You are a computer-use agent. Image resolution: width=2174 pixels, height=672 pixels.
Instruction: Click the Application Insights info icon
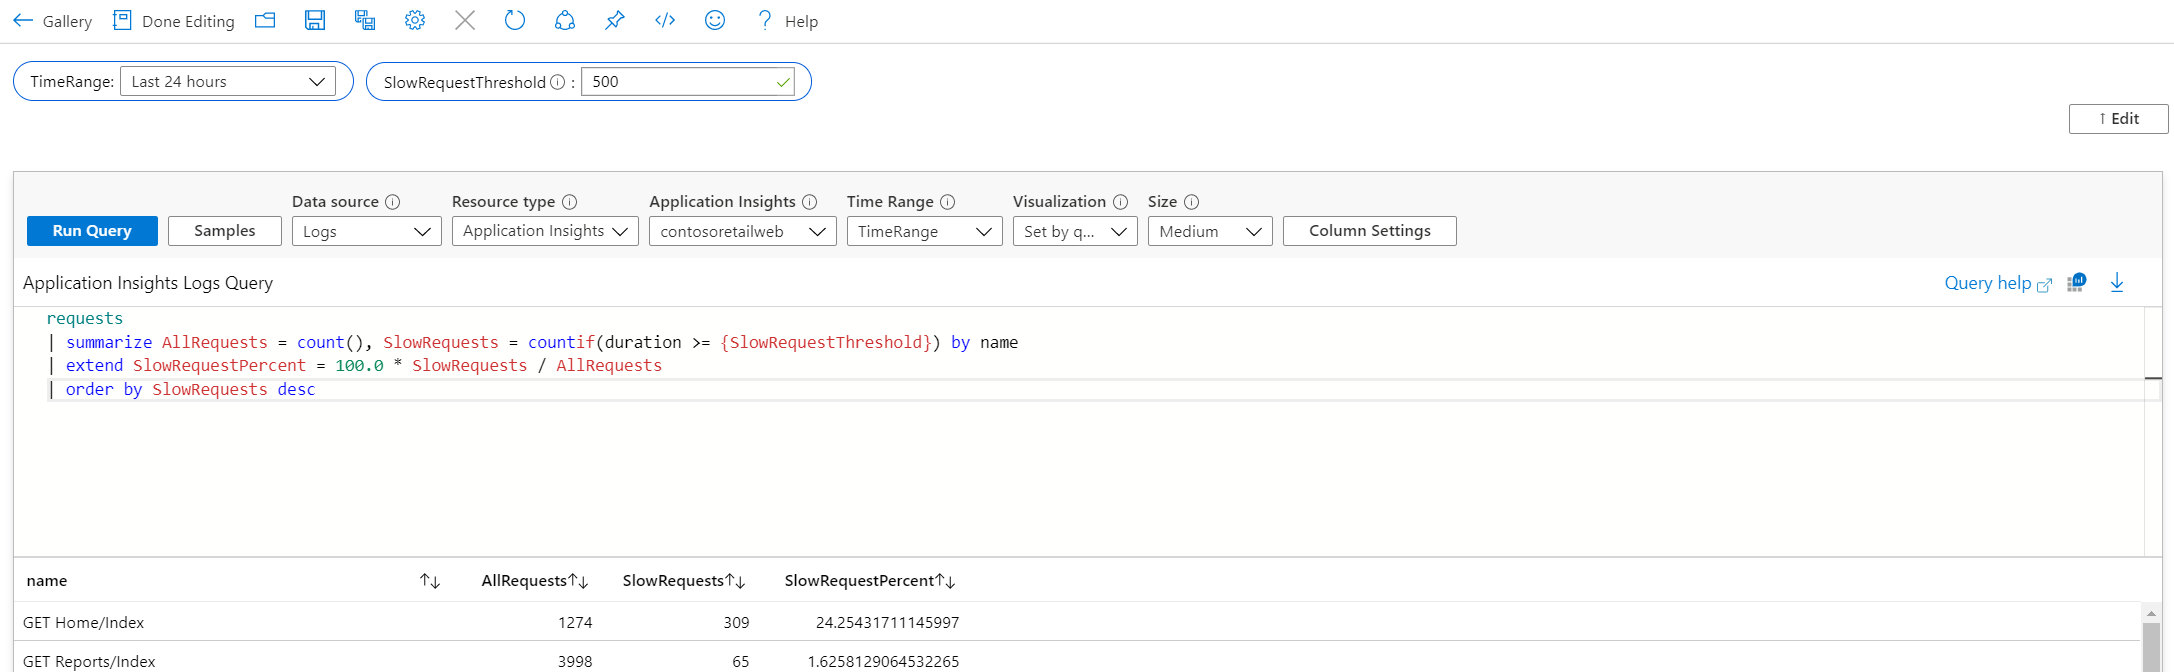coord(810,202)
